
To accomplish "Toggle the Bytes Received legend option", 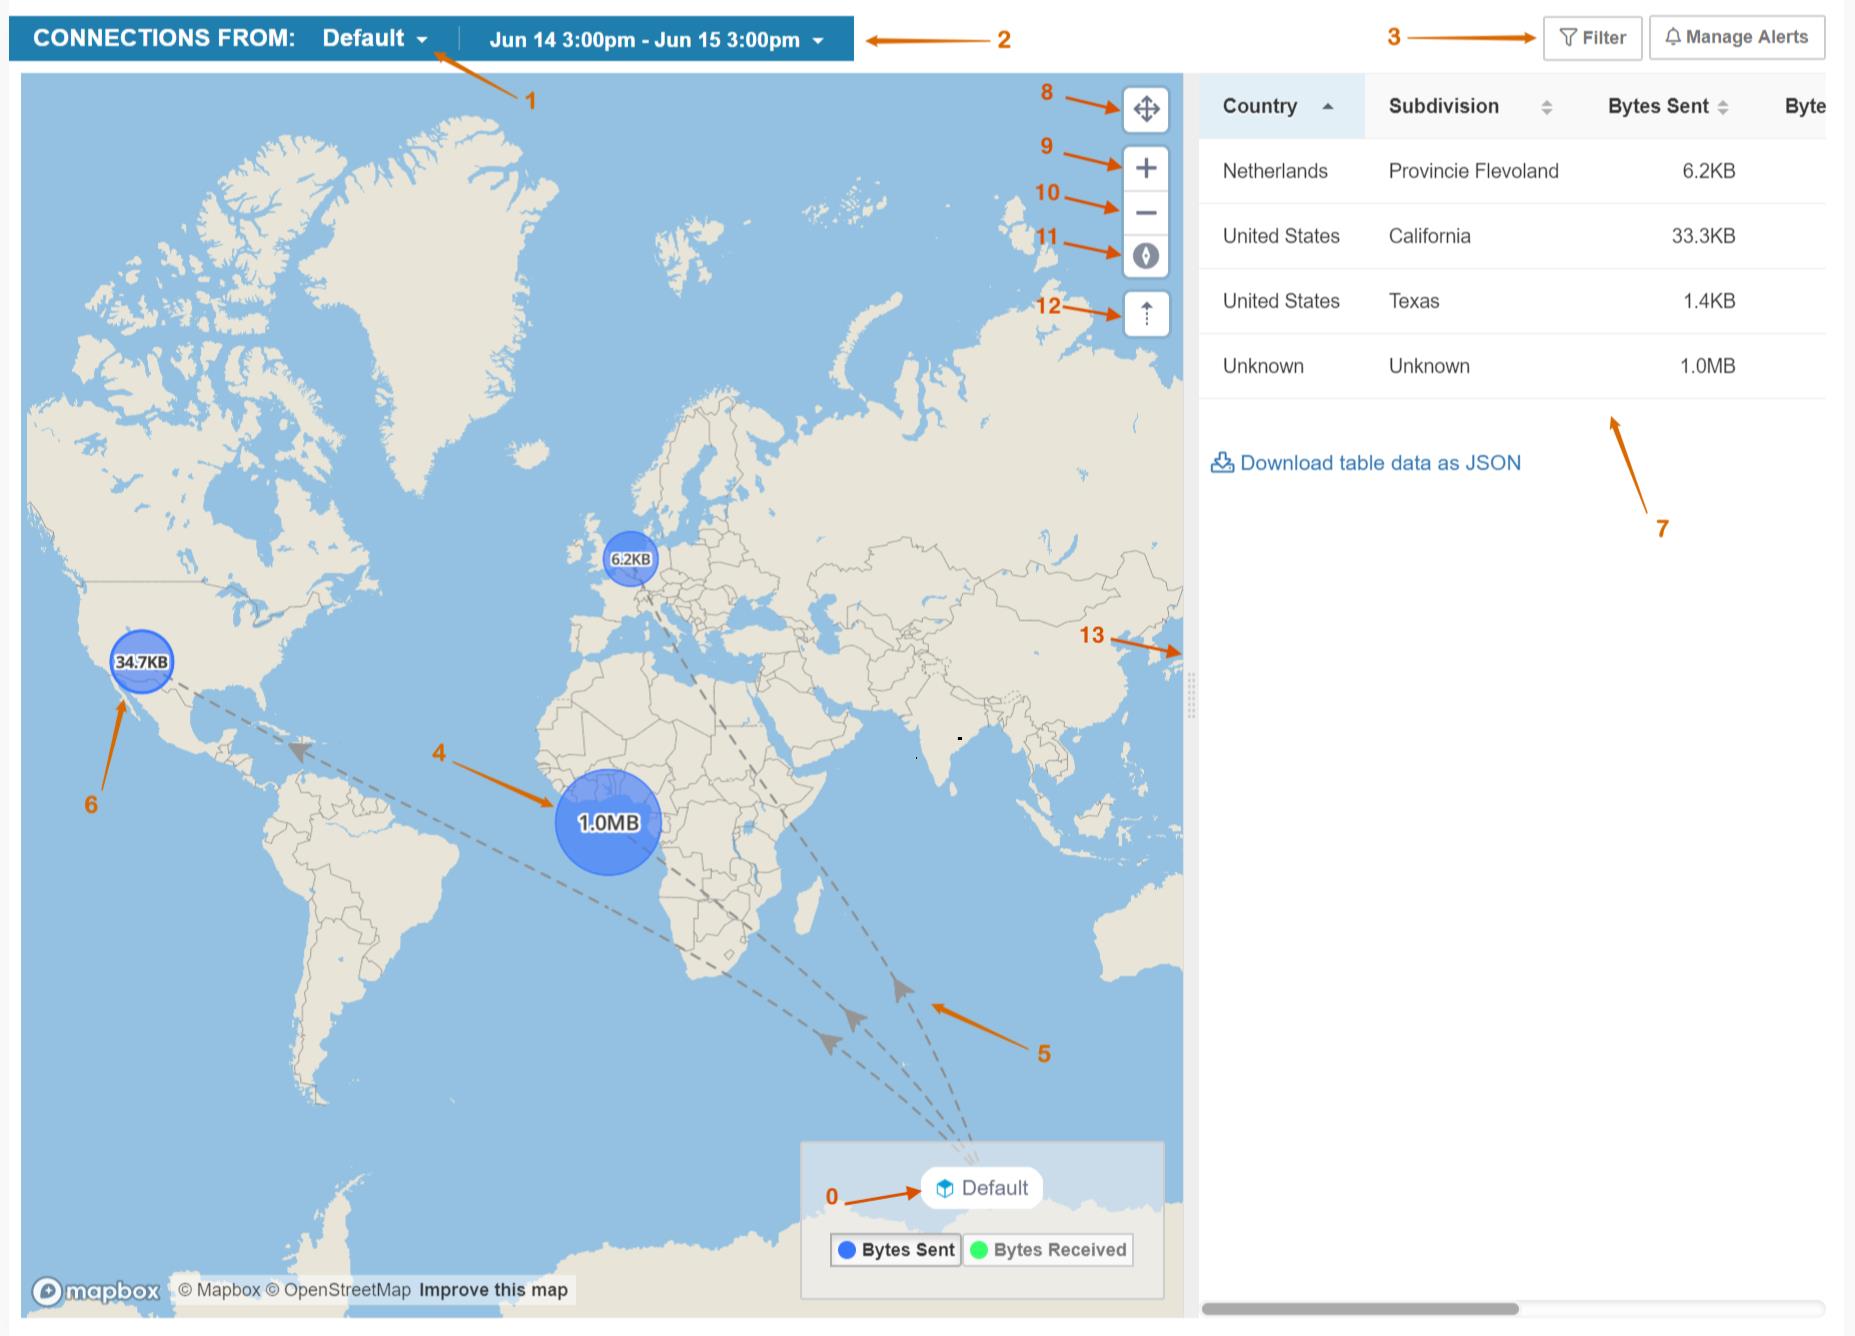I will 1048,1250.
